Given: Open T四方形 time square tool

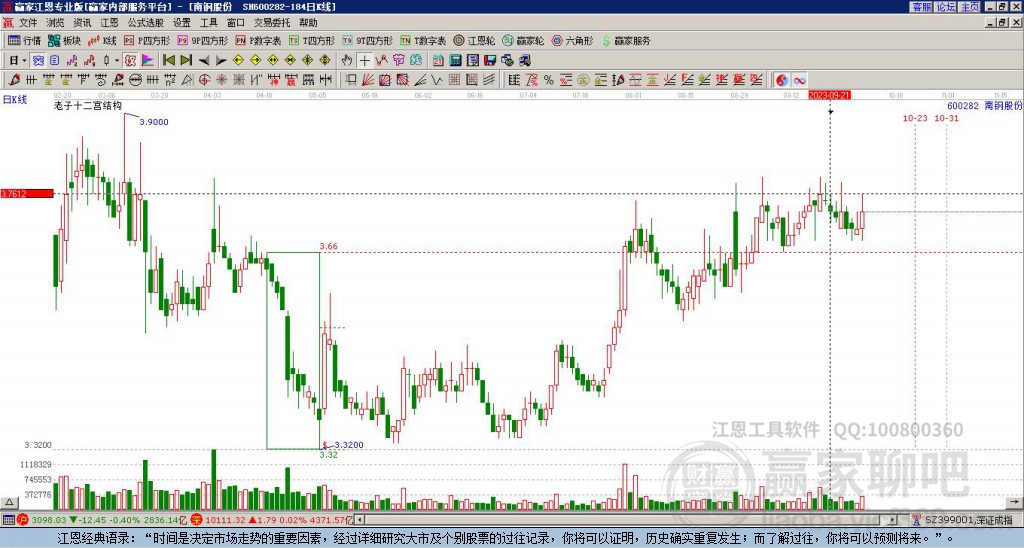Looking at the screenshot, I should click(312, 40).
